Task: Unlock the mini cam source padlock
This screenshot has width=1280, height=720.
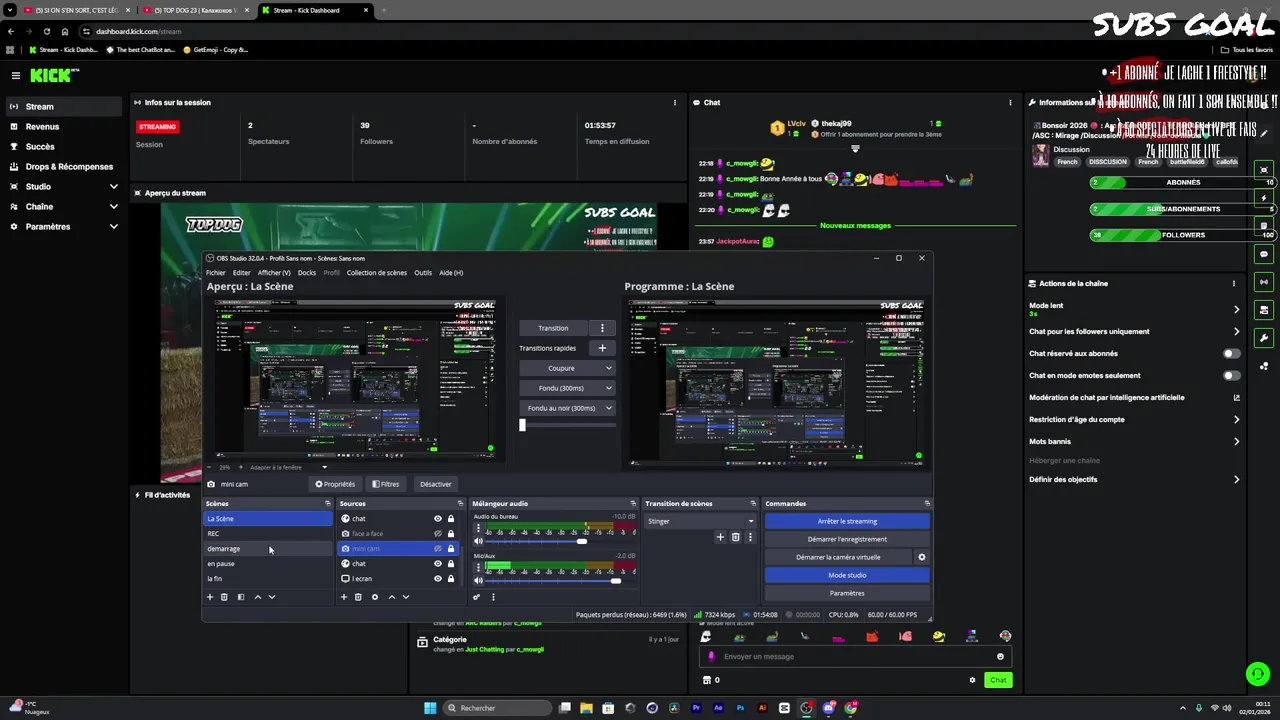Action: tap(451, 548)
